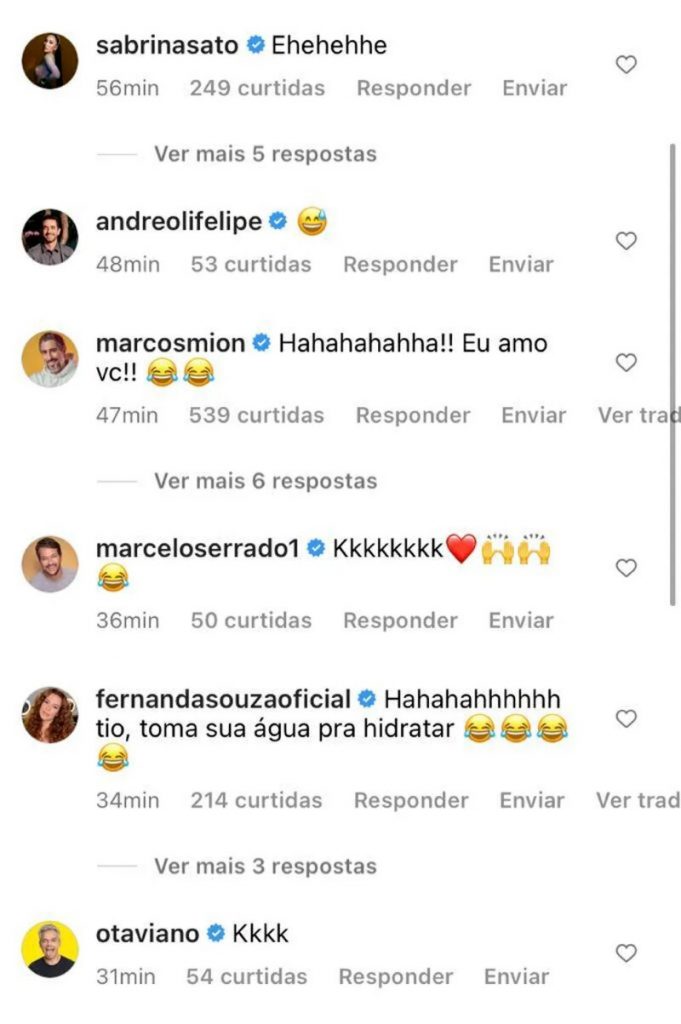Open marcosmion's profile picture
The height and width of the screenshot is (1024, 681).
tap(50, 360)
